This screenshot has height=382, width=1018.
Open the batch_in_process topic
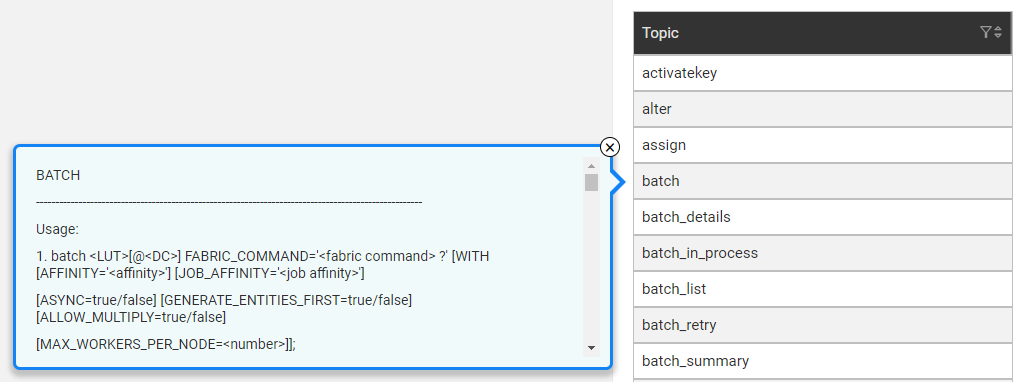point(823,253)
